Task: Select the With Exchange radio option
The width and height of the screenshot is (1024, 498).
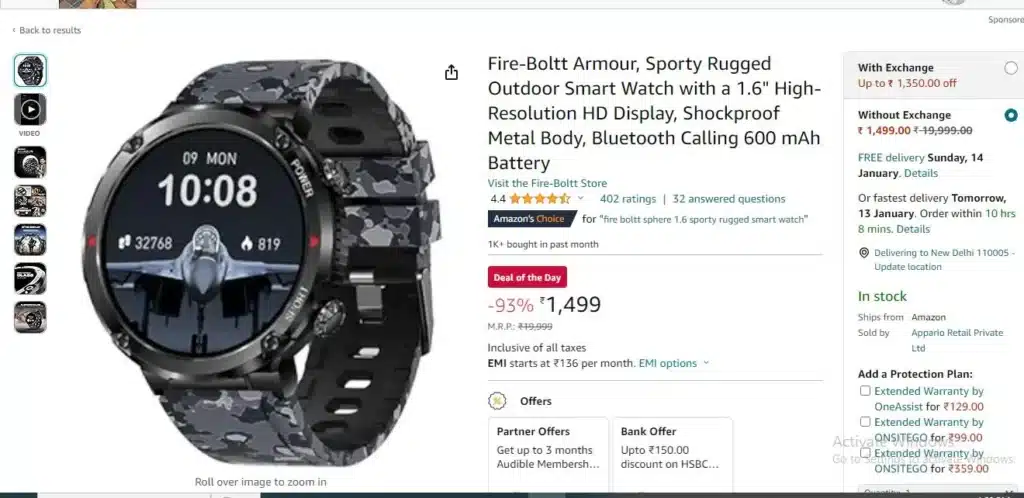Action: 1011,68
